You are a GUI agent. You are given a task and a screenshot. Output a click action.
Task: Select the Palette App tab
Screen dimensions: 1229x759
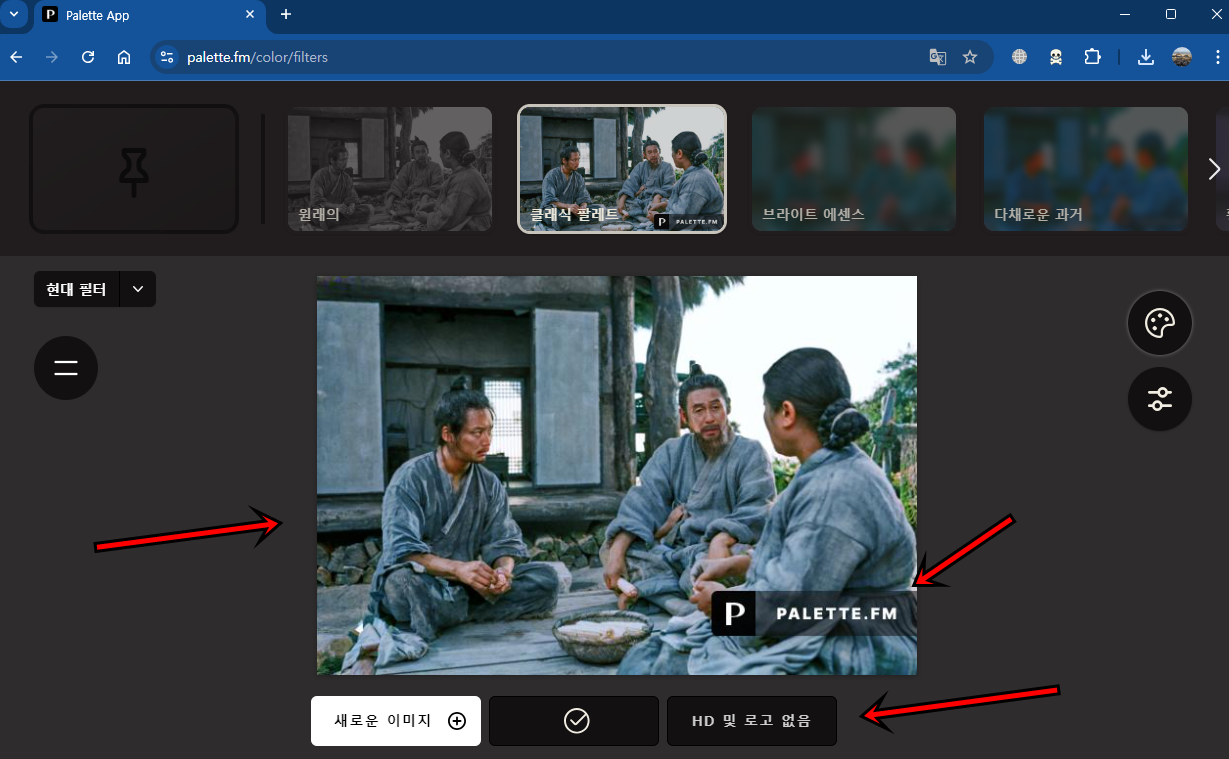click(151, 15)
